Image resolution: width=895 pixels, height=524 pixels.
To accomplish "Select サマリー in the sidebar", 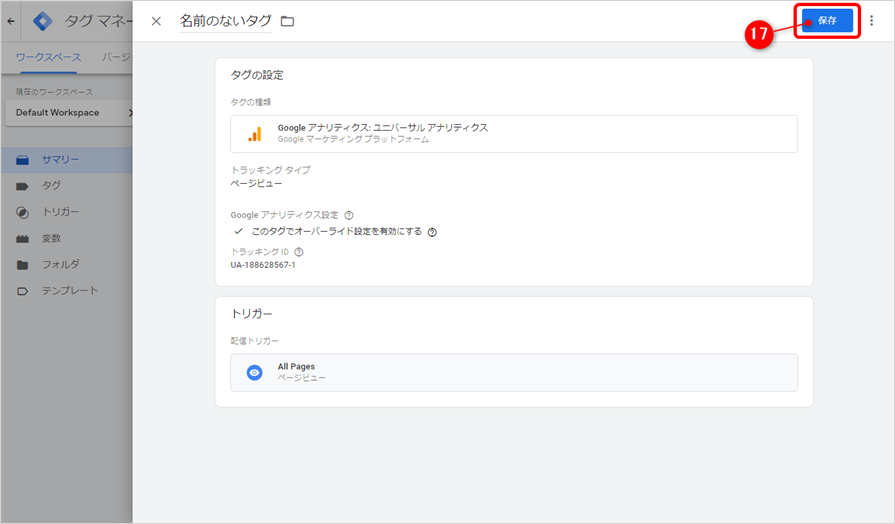I will (x=66, y=160).
